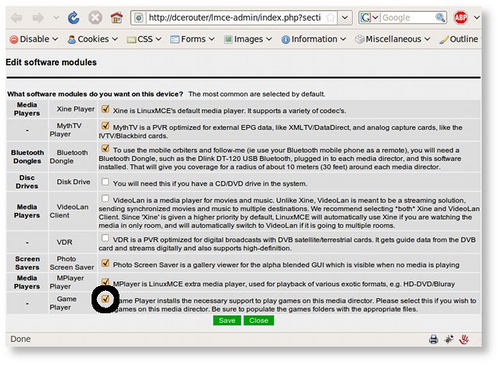
Task: Uncheck the MythTV Player checkbox
Action: pos(105,126)
